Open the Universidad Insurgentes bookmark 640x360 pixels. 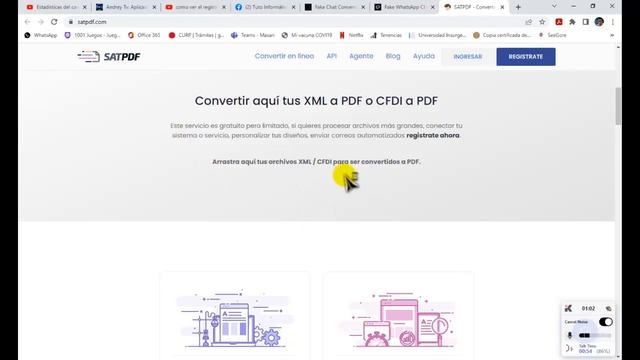pyautogui.click(x=437, y=36)
